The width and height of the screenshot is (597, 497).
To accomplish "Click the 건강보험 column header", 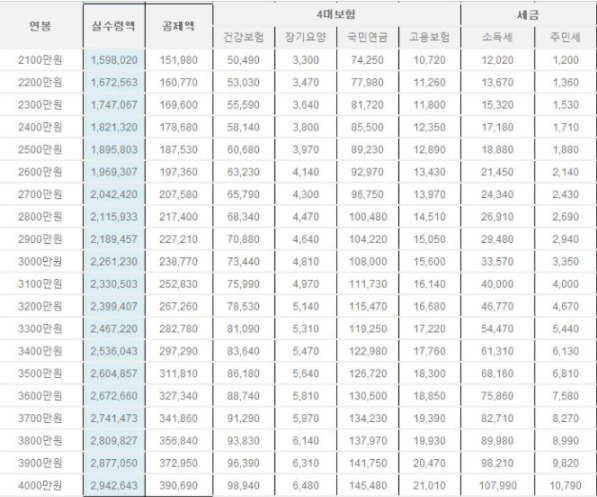I will (243, 37).
